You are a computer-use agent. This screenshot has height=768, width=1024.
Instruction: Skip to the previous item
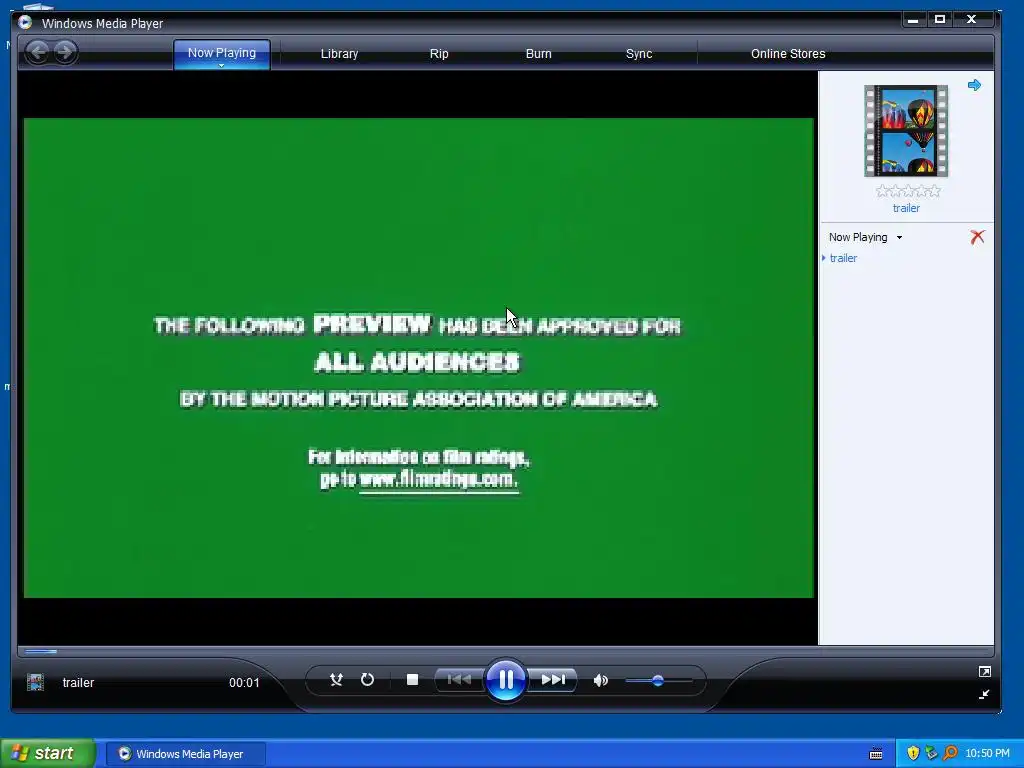coord(459,680)
